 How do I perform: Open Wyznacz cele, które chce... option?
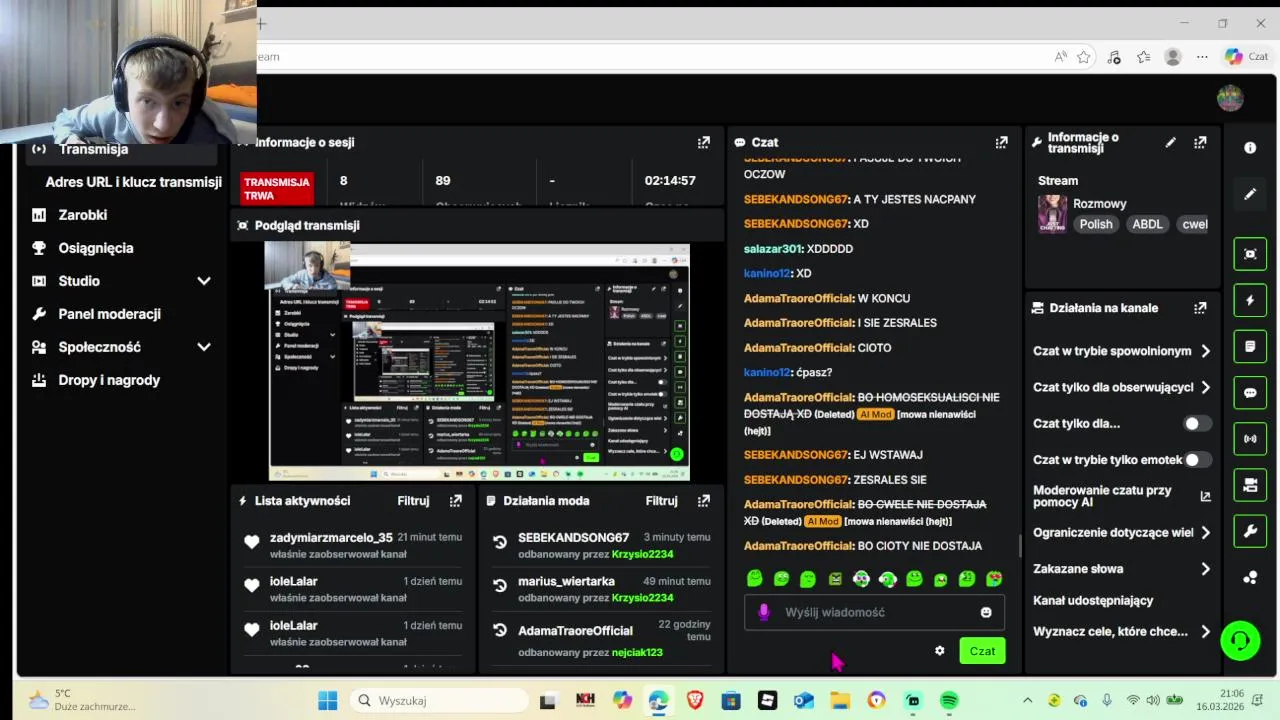pyautogui.click(x=1121, y=632)
